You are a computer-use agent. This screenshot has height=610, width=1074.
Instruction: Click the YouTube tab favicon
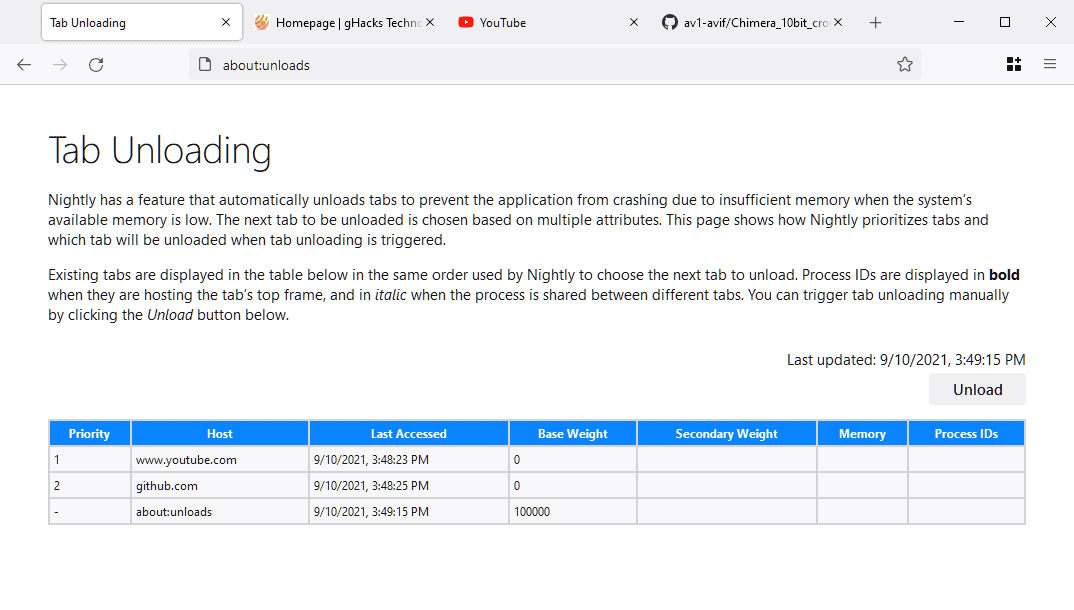[466, 23]
